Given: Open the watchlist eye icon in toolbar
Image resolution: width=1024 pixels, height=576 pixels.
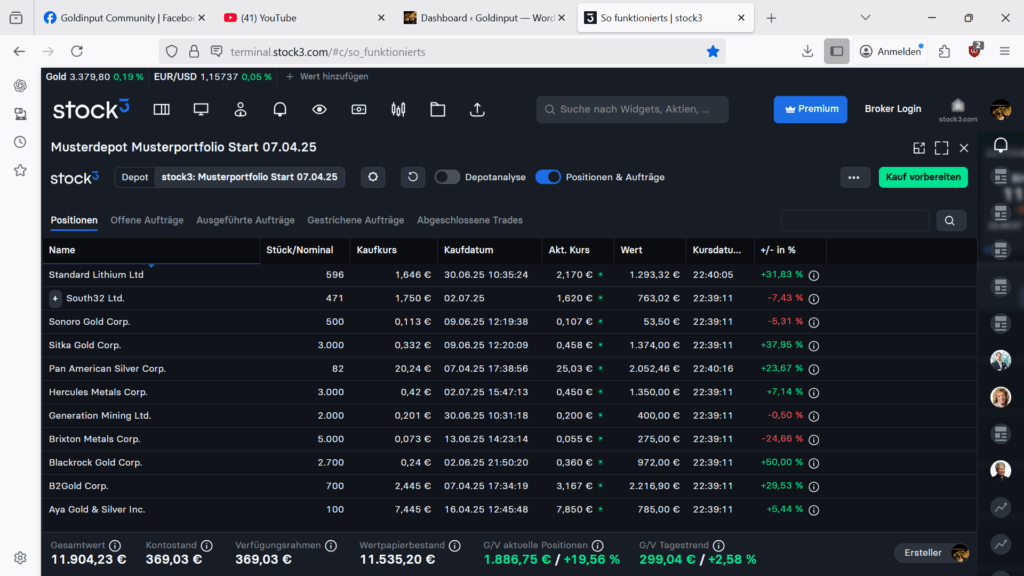Looking at the screenshot, I should click(319, 110).
